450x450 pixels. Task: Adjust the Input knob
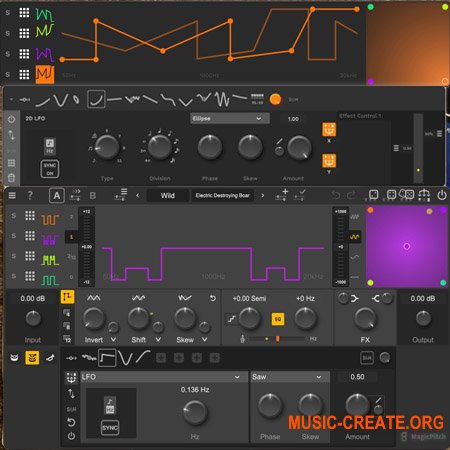tap(33, 319)
